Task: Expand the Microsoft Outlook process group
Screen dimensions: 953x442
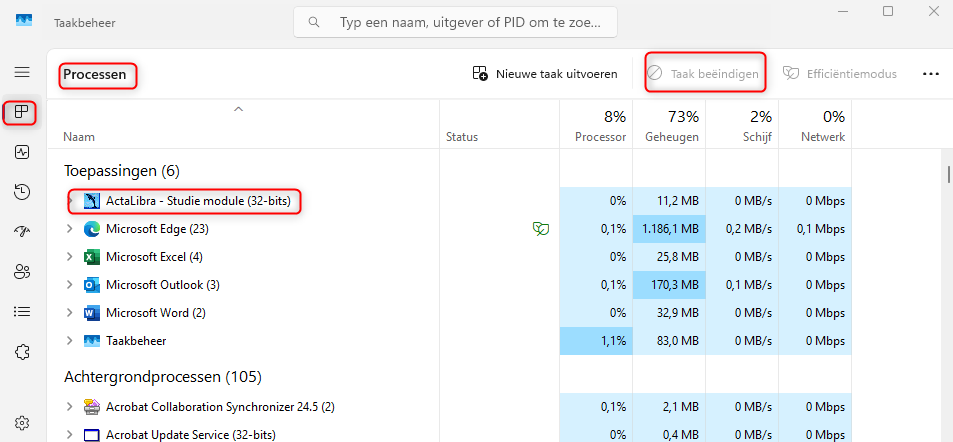Action: pos(71,285)
